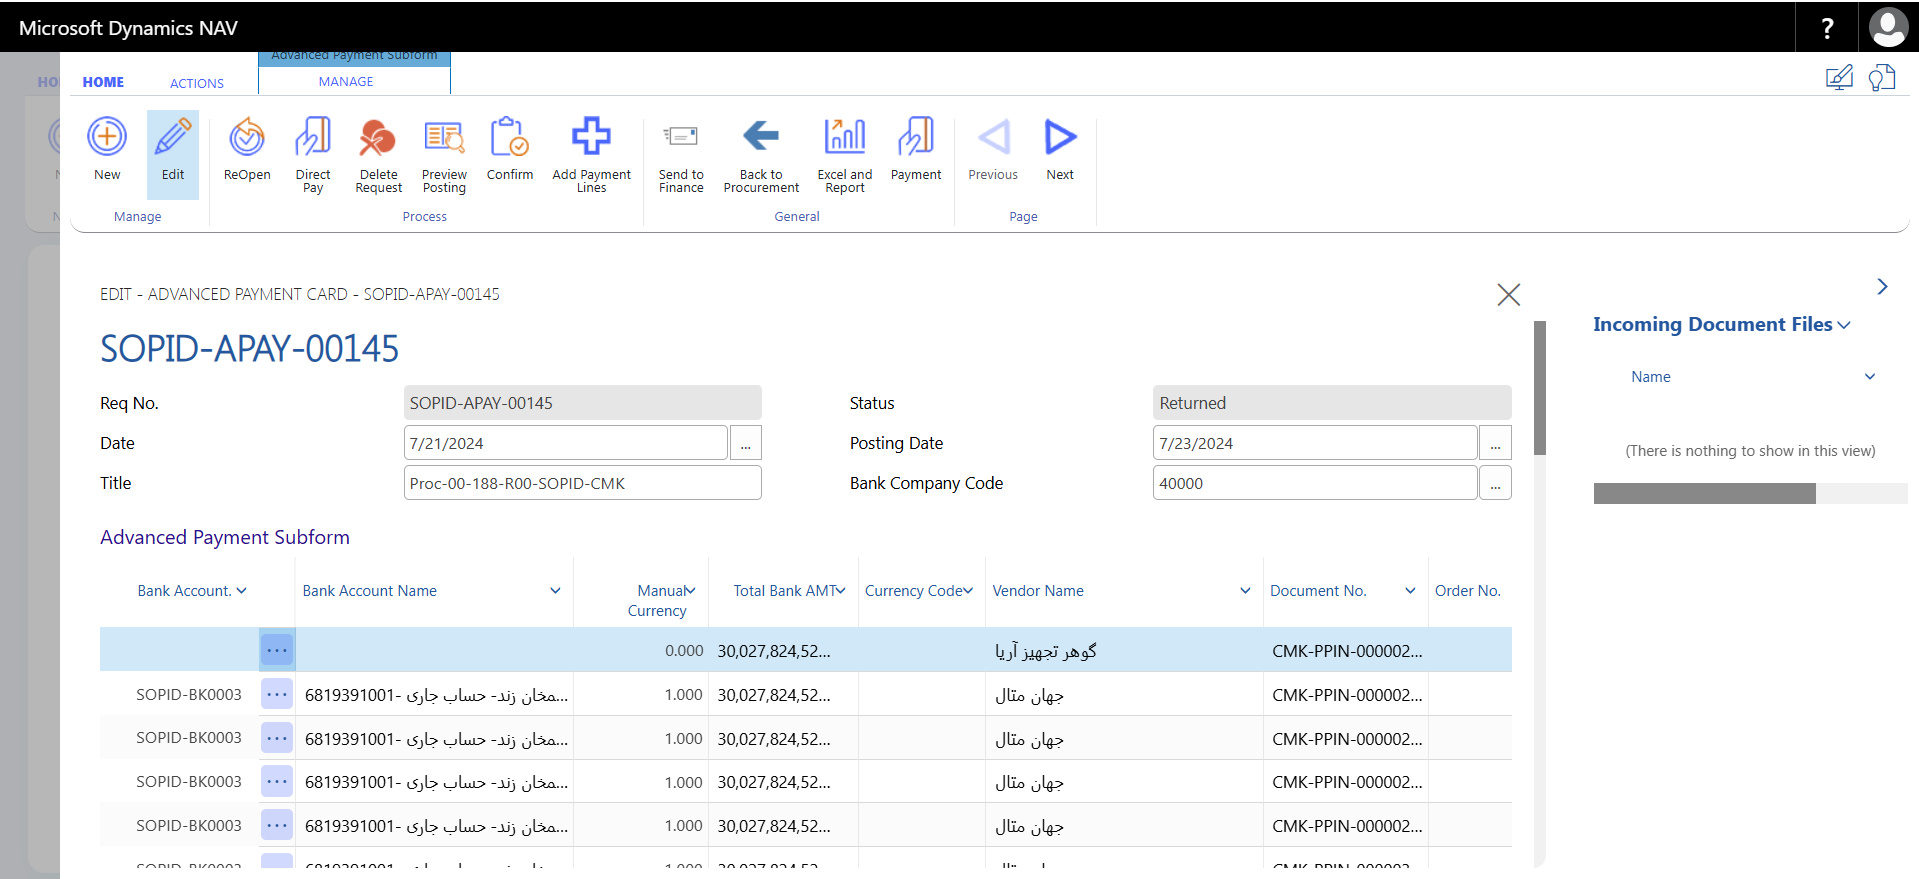Click Advanced Payment Subform heading
Viewport: 1919px width, 879px height.
225,537
